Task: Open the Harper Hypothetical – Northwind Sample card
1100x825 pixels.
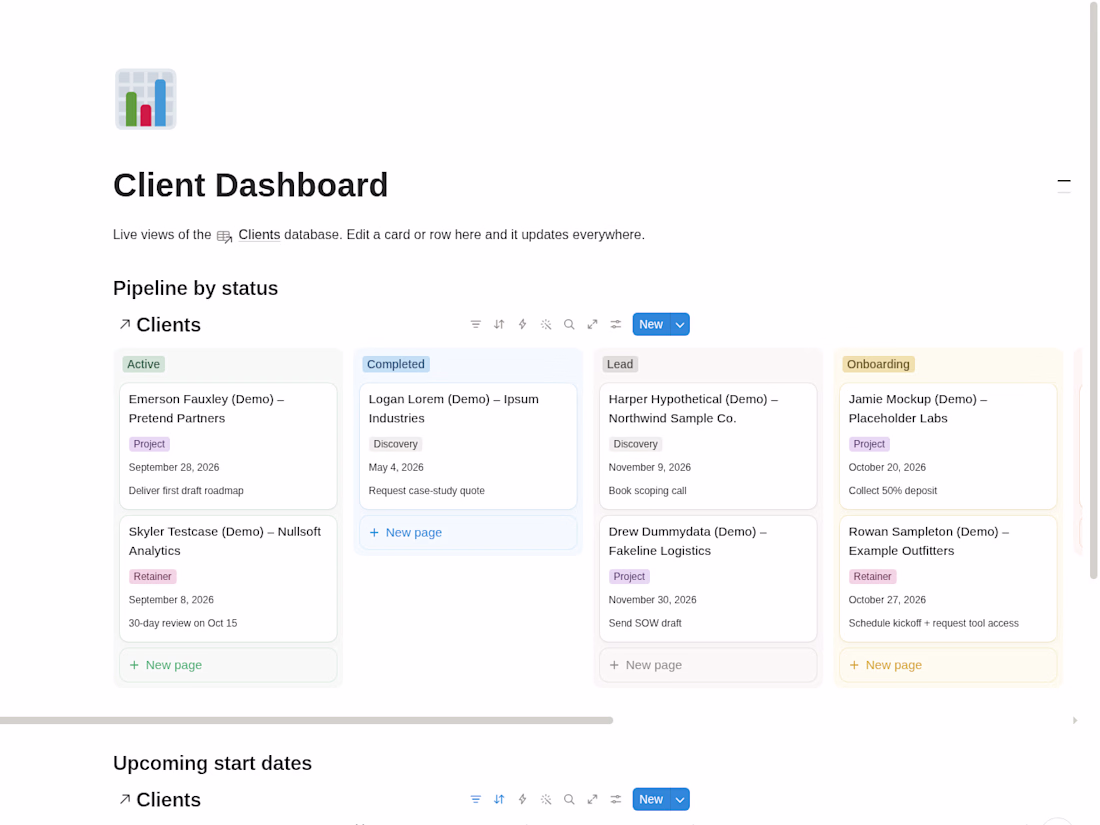Action: coord(708,445)
